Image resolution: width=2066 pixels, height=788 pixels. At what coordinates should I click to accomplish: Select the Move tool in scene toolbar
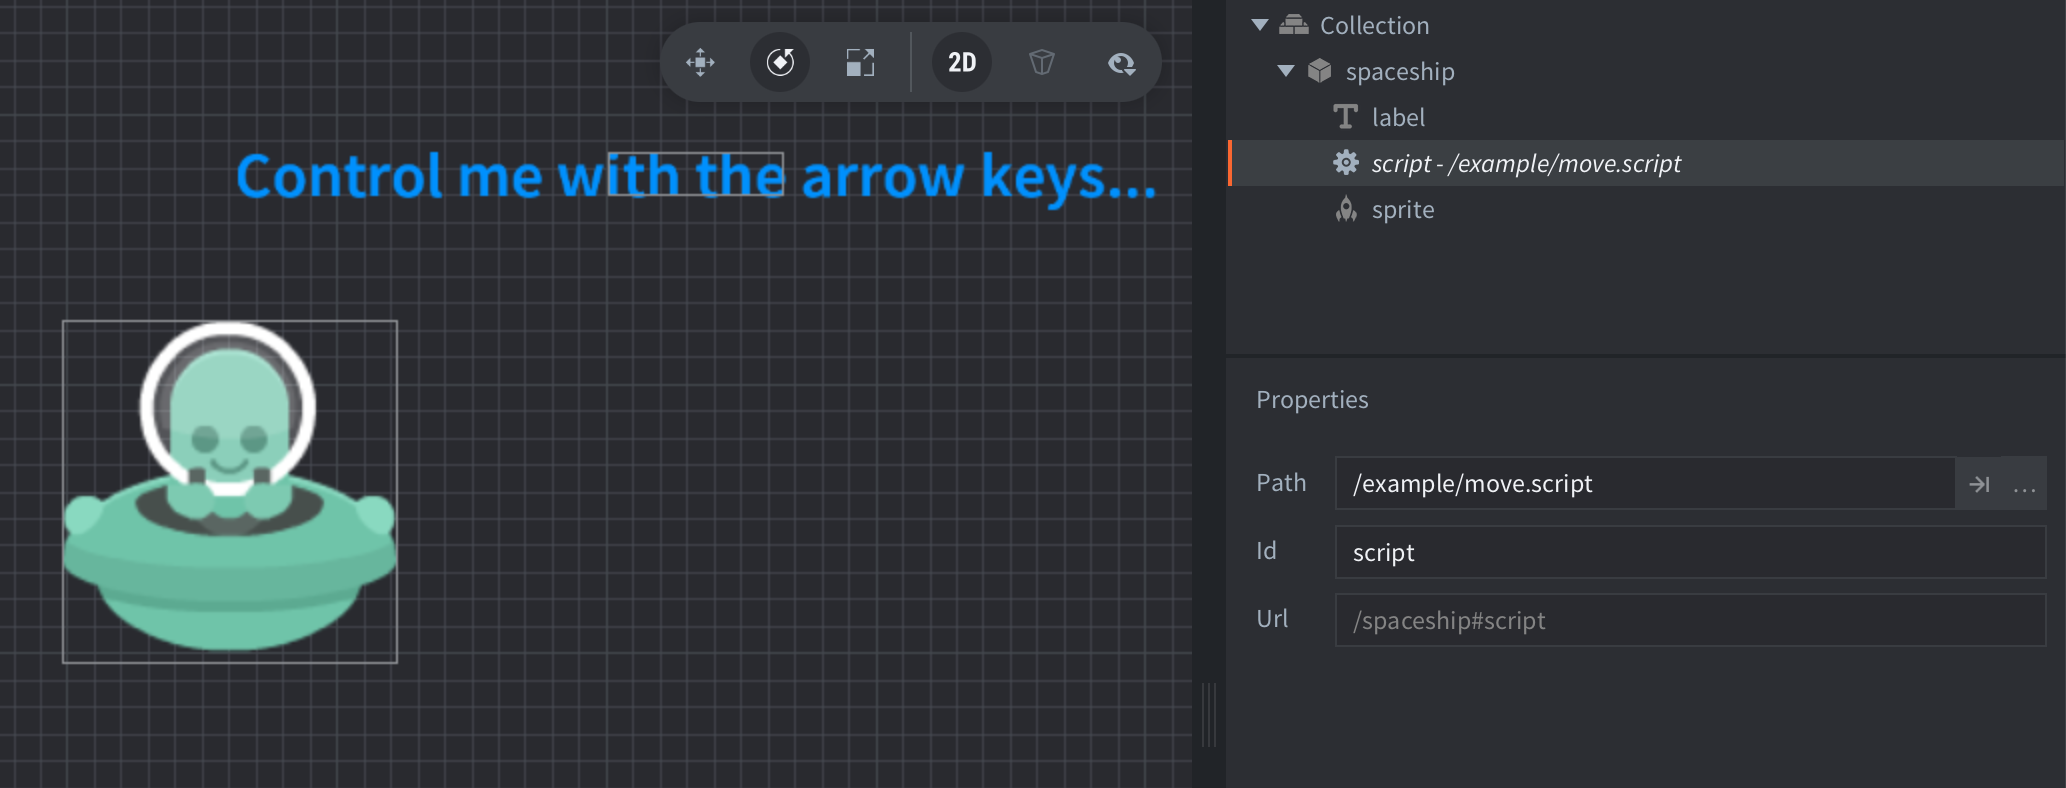coord(700,62)
